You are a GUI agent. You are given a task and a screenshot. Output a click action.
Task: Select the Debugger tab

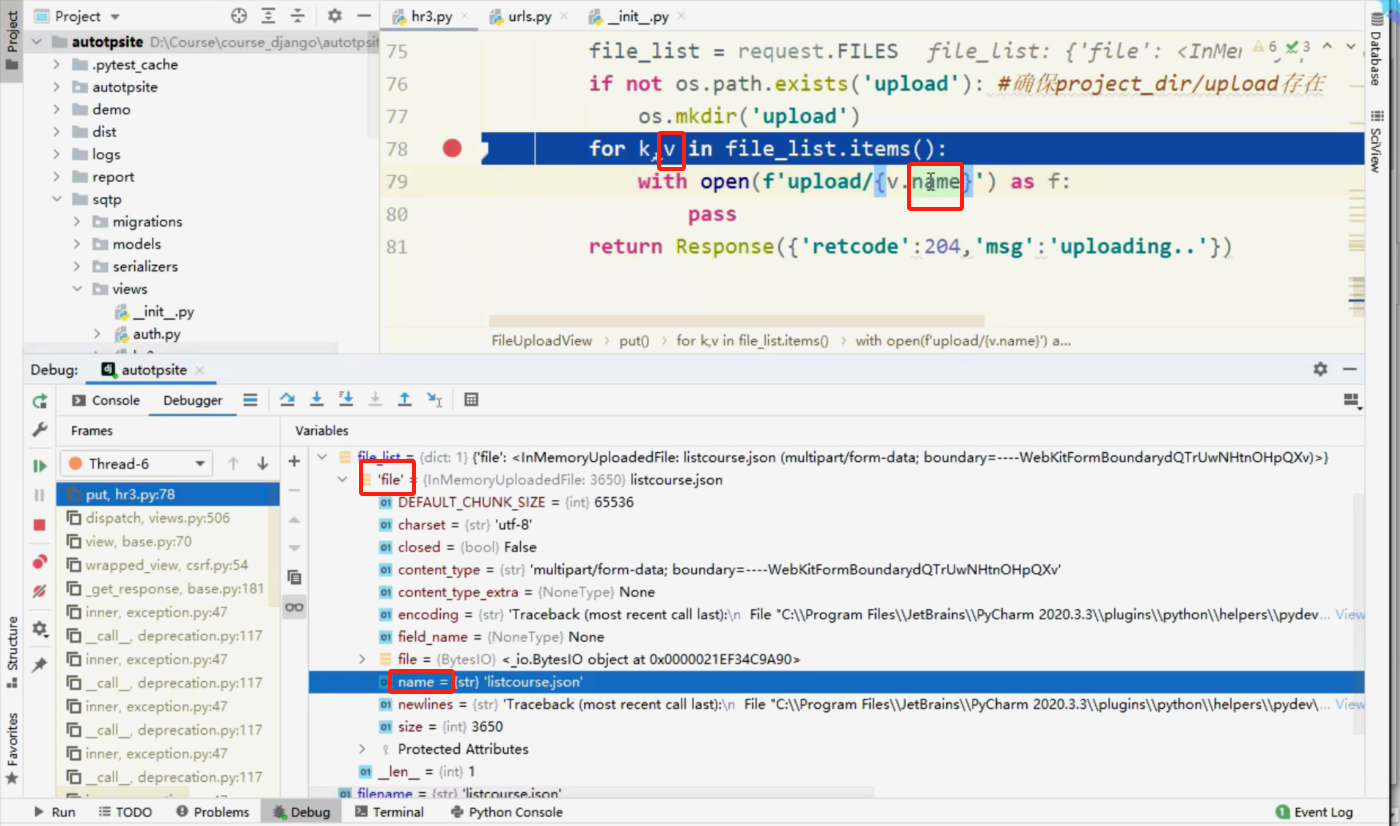coord(193,400)
